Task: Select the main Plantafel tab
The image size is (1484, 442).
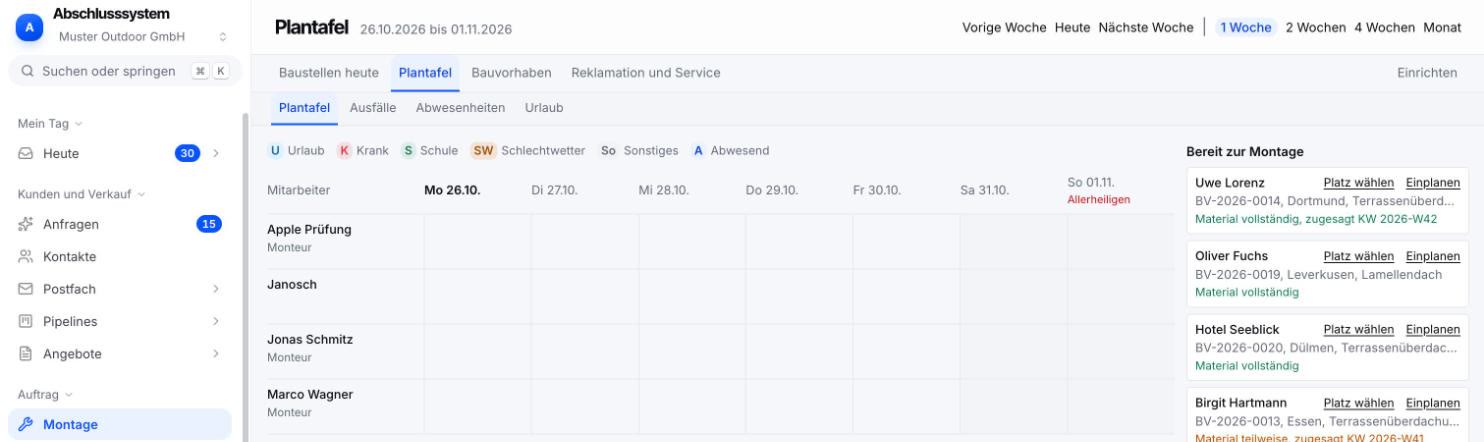Action: pyautogui.click(x=425, y=73)
